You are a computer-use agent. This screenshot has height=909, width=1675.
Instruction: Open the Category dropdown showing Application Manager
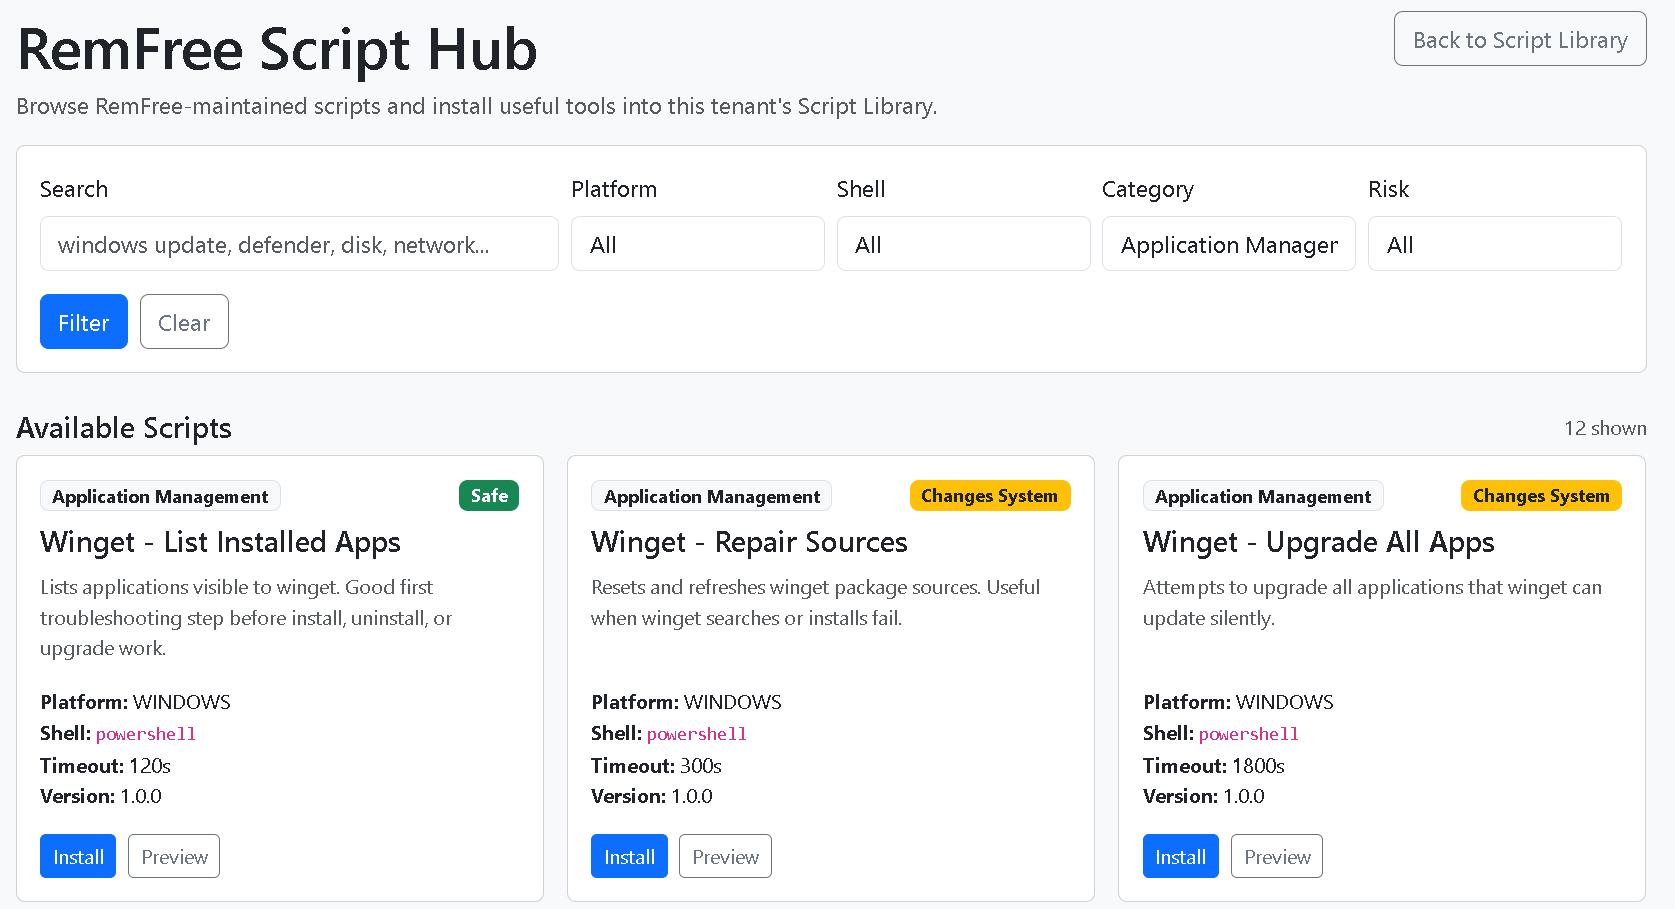coord(1229,244)
